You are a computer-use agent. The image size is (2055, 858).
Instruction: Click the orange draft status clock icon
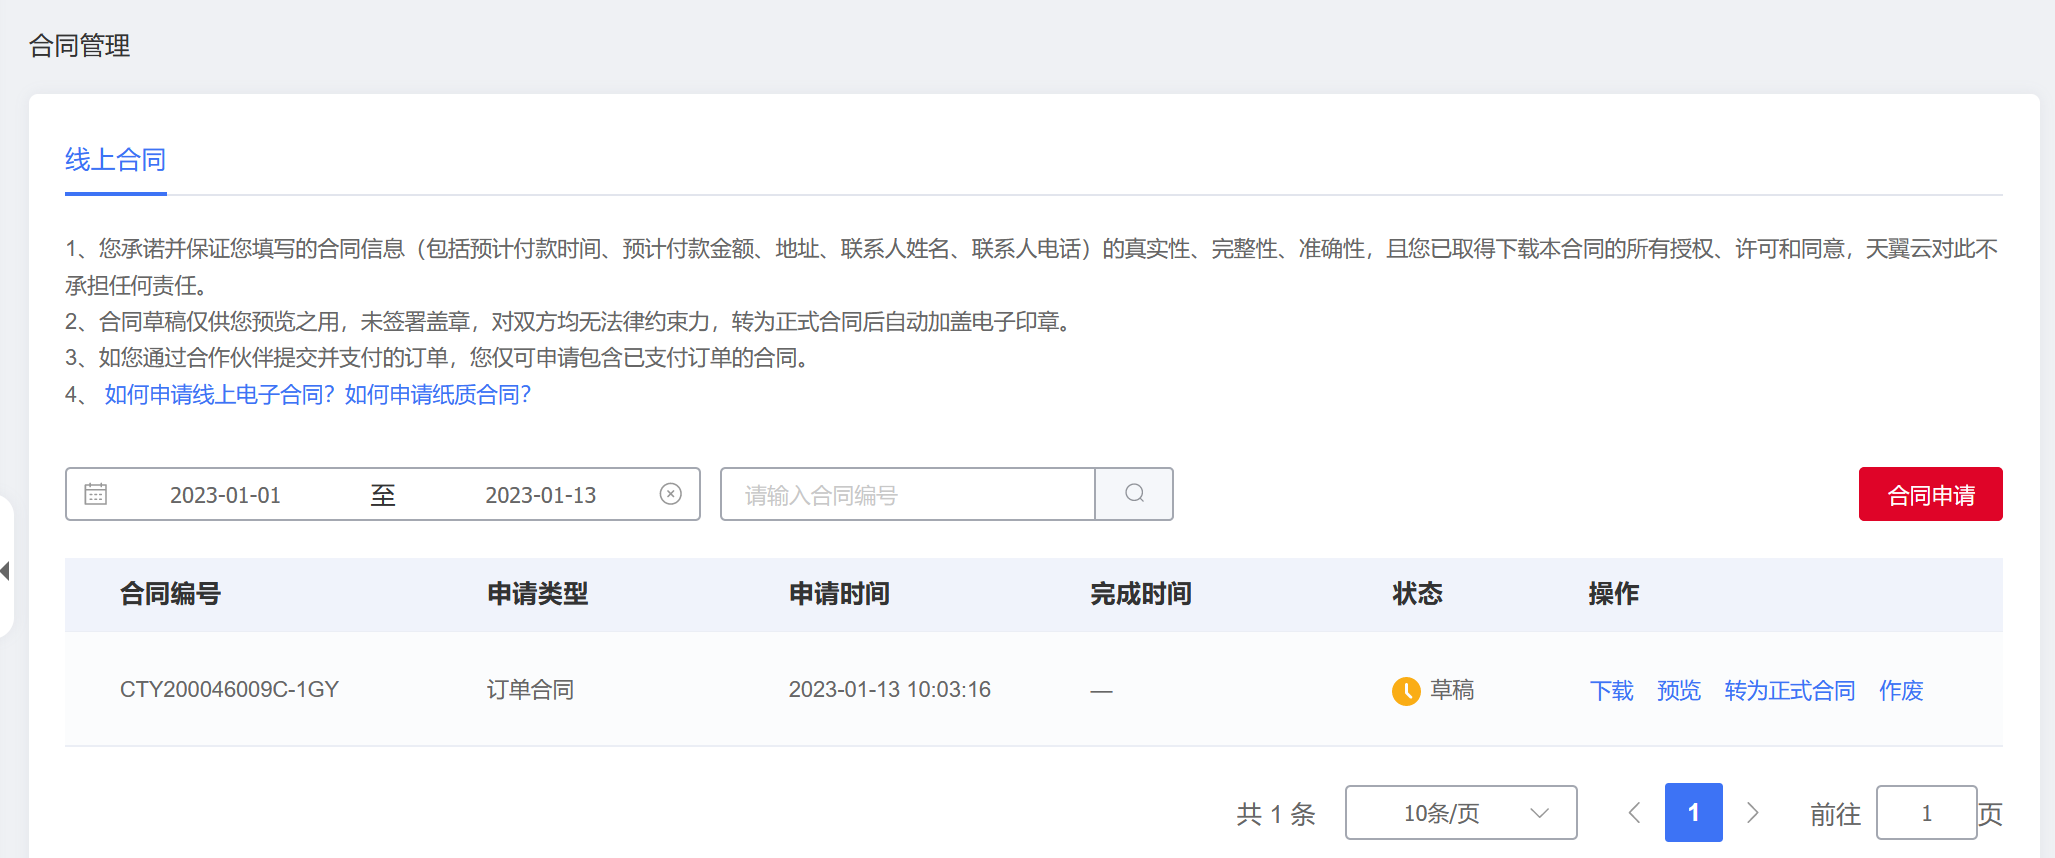pos(1406,691)
